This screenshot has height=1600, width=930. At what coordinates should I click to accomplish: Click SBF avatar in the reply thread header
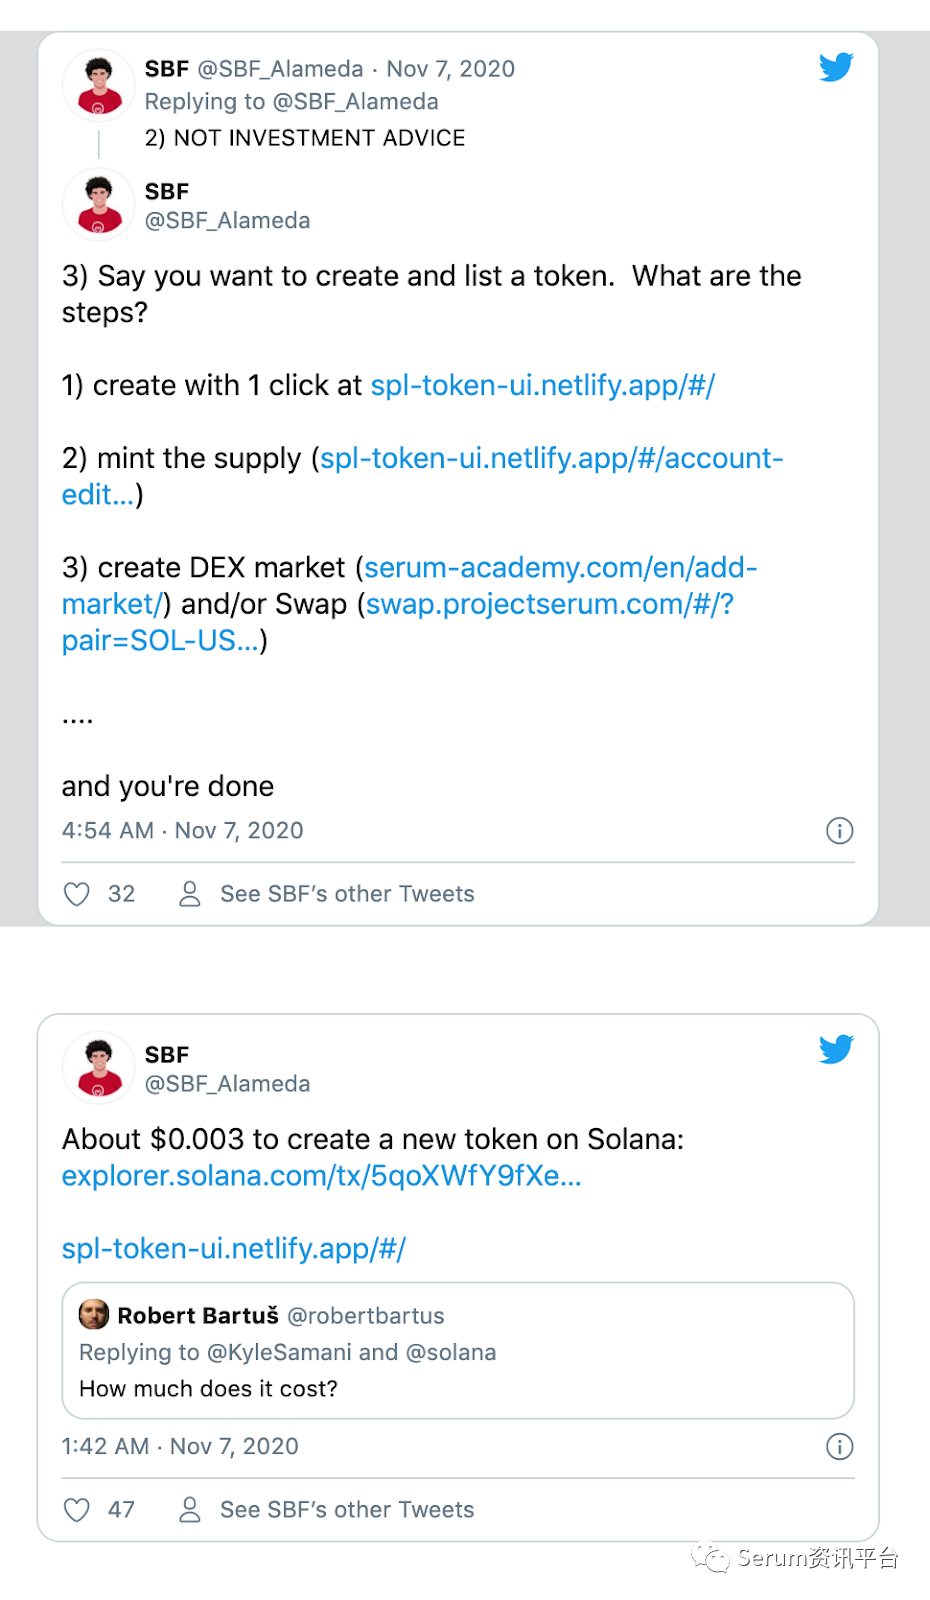pos(98,85)
